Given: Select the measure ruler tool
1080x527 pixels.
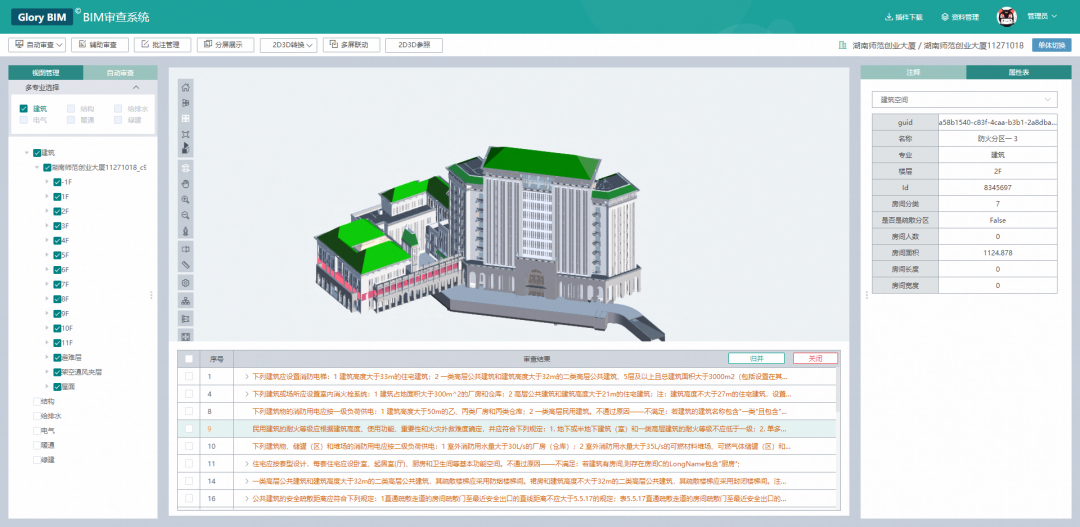Looking at the screenshot, I should (186, 264).
